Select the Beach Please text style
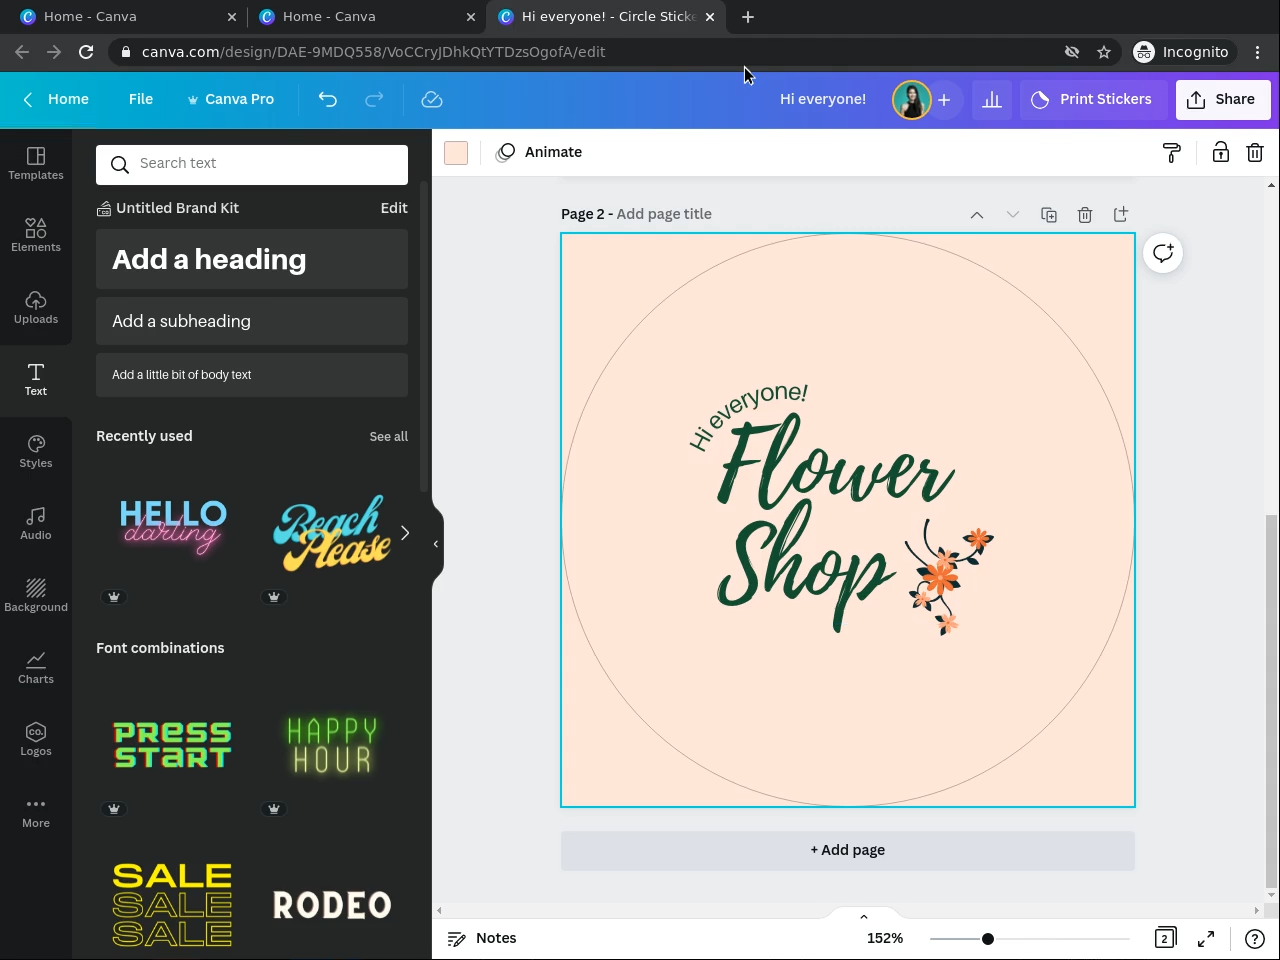Screen dimensions: 1280x960 tap(332, 533)
